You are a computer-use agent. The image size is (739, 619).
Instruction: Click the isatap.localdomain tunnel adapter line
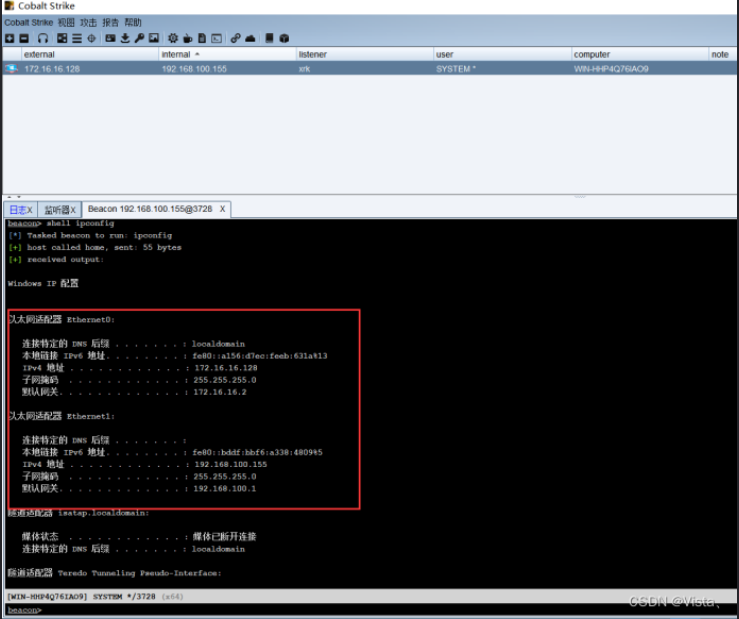78,513
